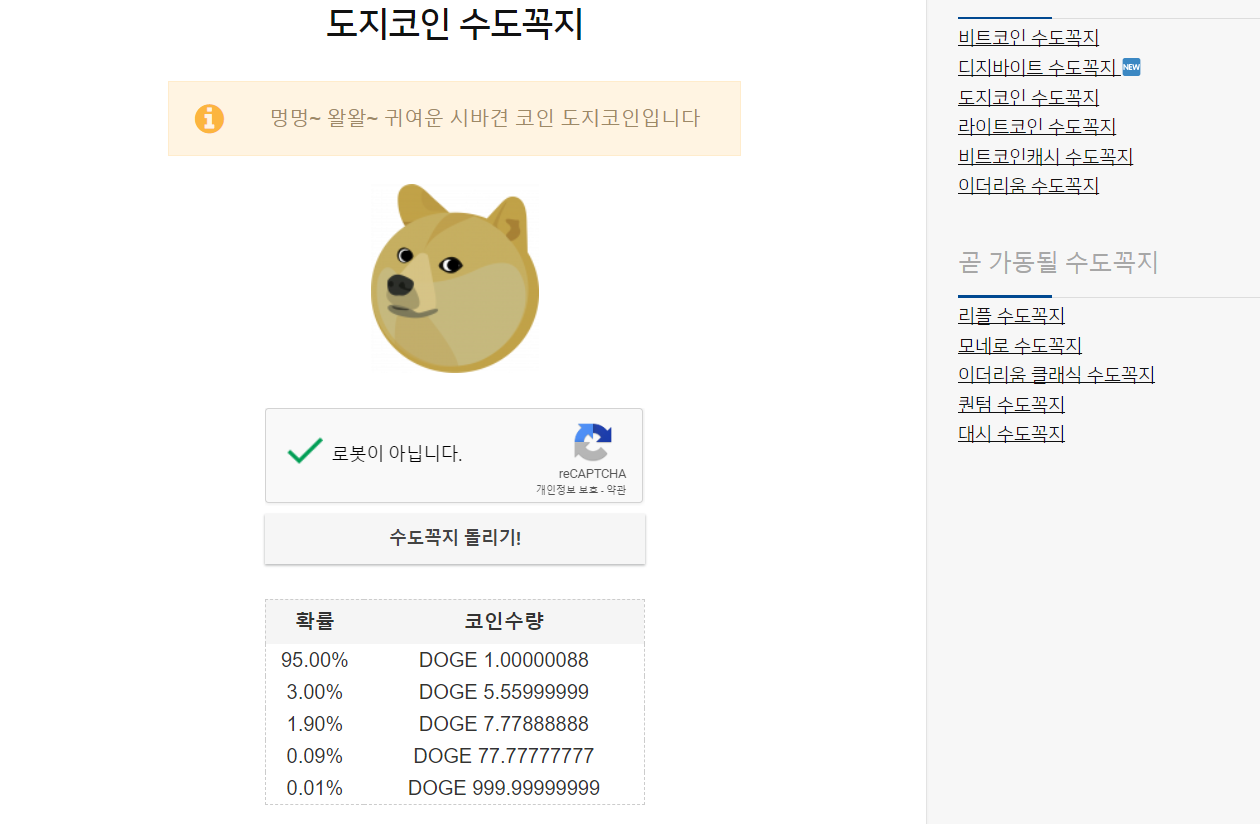The height and width of the screenshot is (824, 1260).
Task: Open the 대시 수도꼭지 link
Action: pos(1011,433)
